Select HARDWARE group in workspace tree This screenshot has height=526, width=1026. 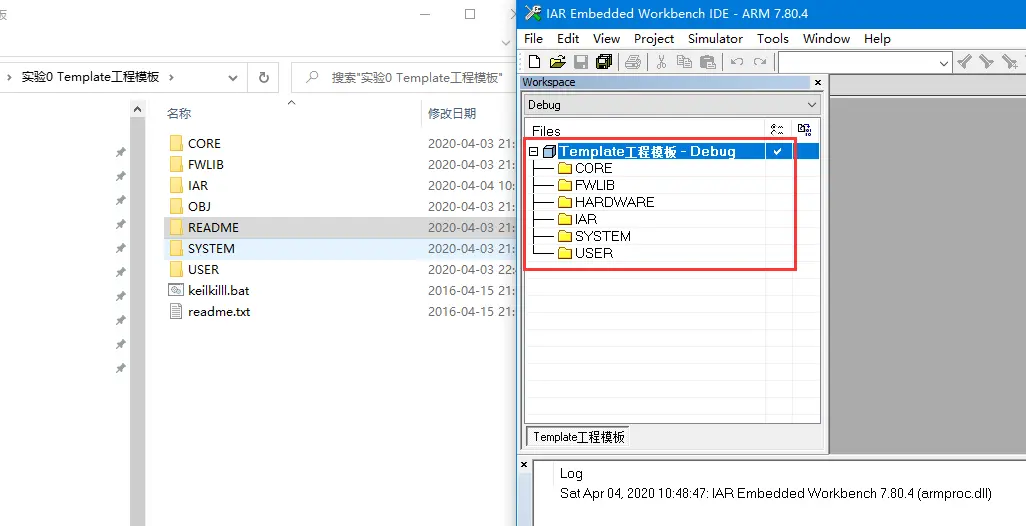coord(614,203)
